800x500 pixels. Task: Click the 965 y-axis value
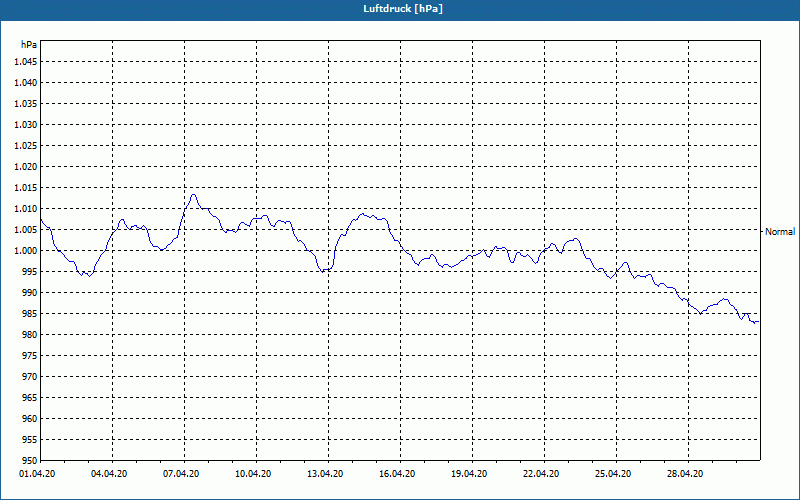pos(30,397)
